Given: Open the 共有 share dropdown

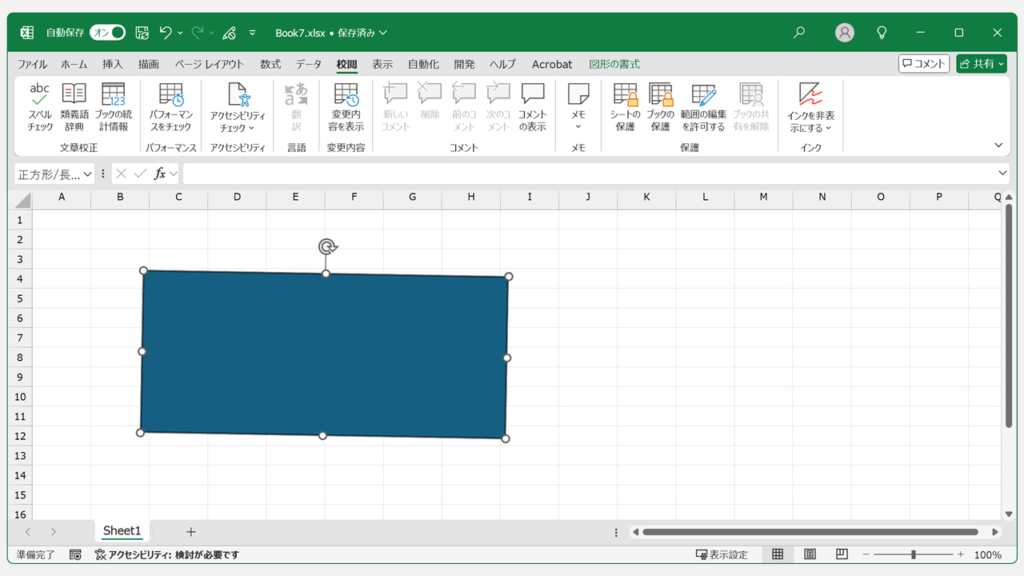Looking at the screenshot, I should point(982,63).
